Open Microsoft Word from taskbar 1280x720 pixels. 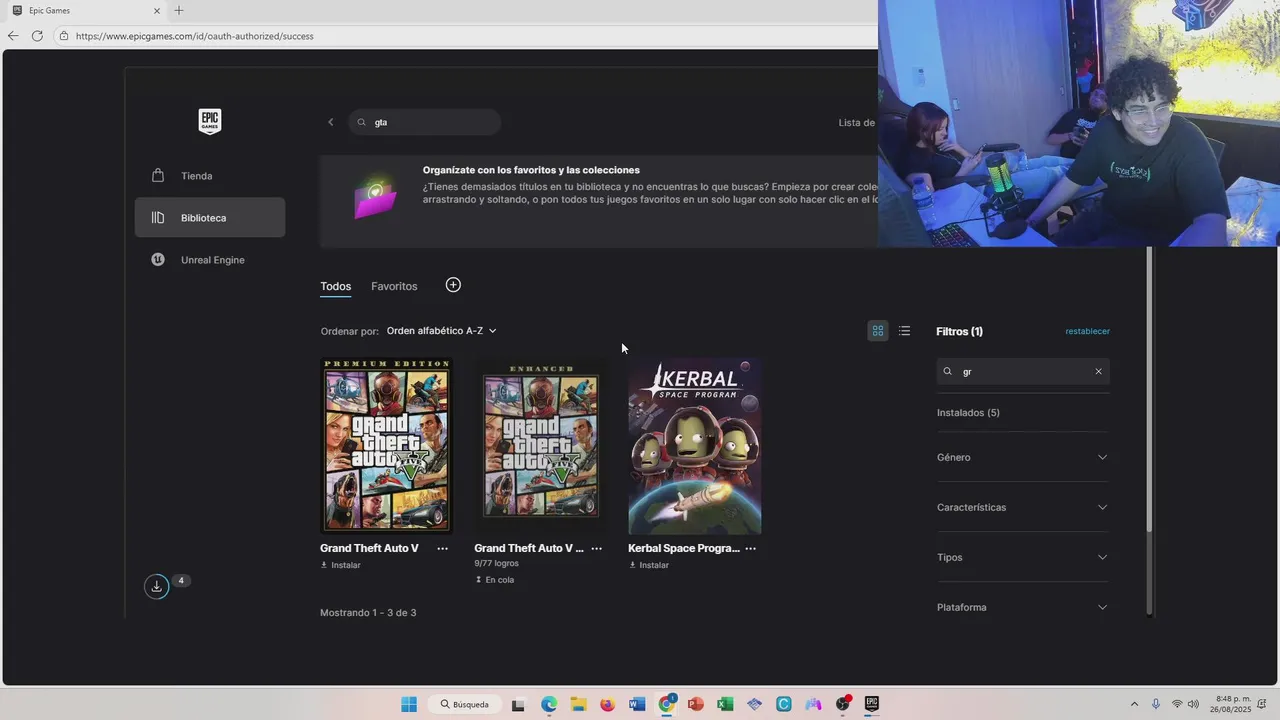pos(637,704)
